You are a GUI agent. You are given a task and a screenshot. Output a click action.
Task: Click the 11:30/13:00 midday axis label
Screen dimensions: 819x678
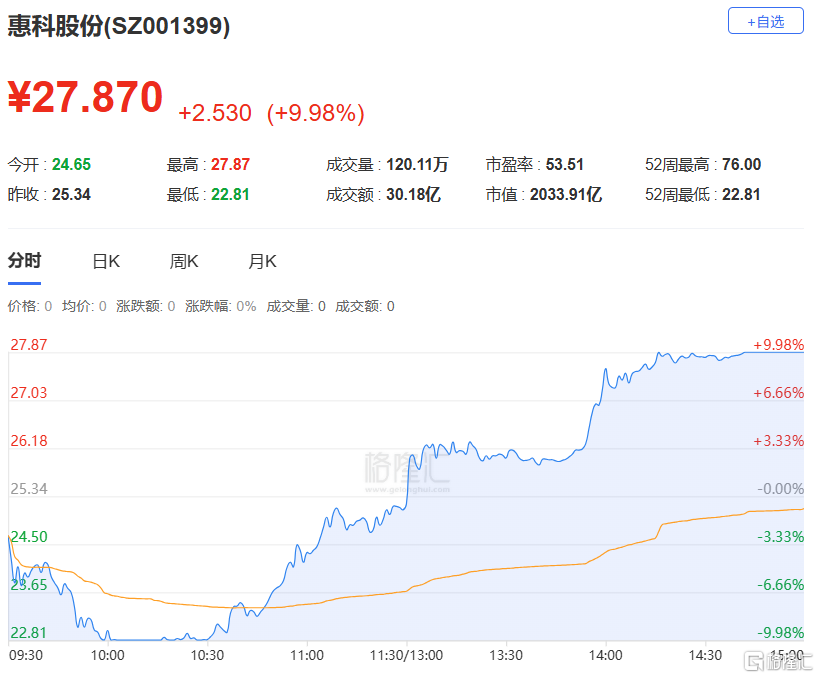pyautogui.click(x=406, y=655)
